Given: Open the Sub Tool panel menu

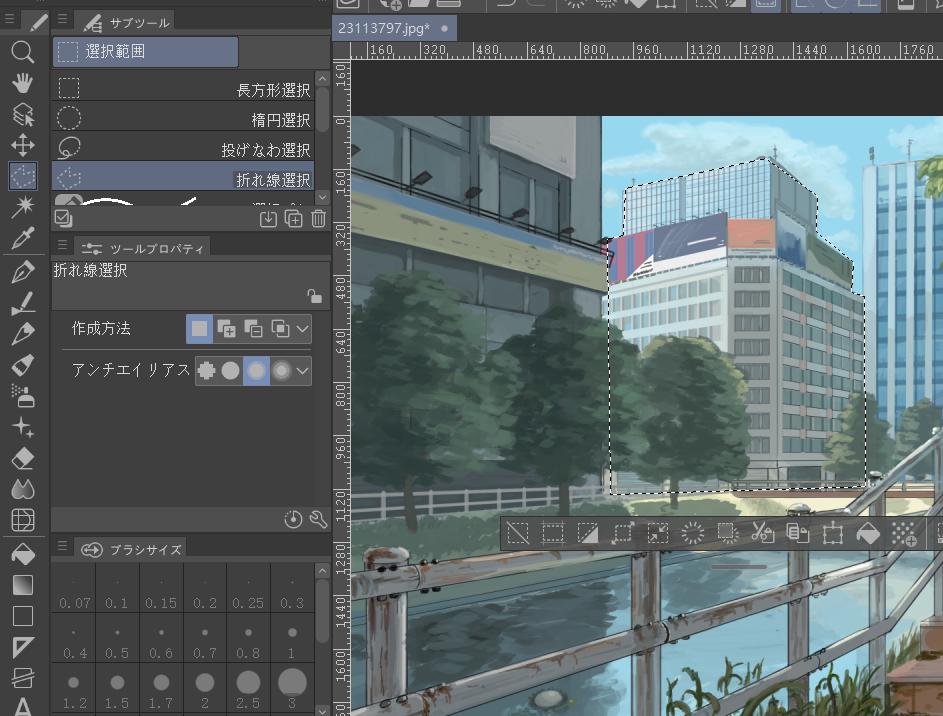Looking at the screenshot, I should coord(63,19).
